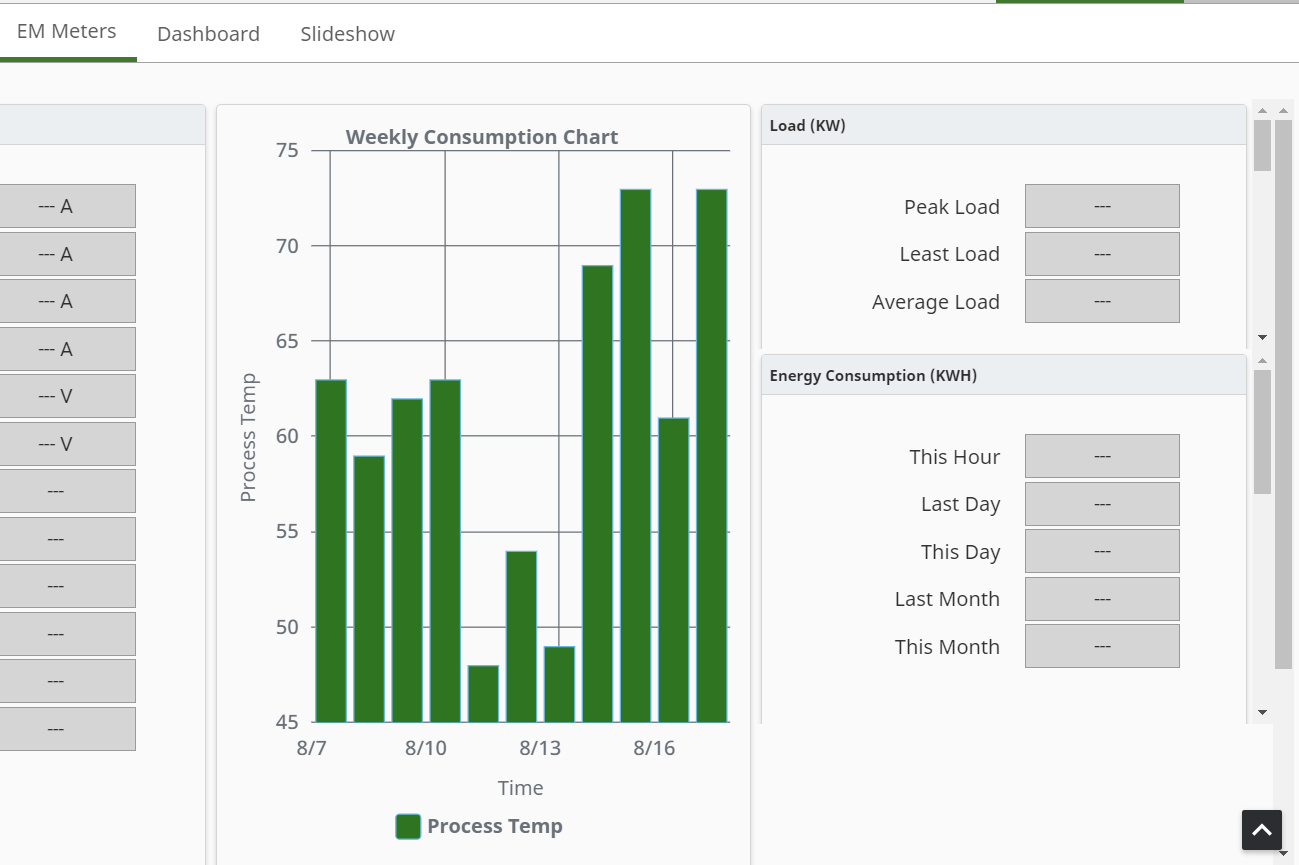Click the Process Temp legend label
This screenshot has width=1299, height=865.
pos(495,826)
